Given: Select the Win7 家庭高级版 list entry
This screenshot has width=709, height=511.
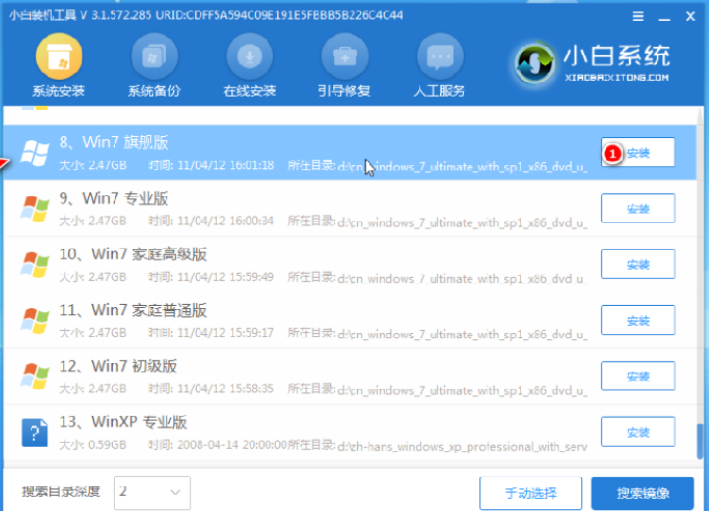Looking at the screenshot, I should (300, 264).
